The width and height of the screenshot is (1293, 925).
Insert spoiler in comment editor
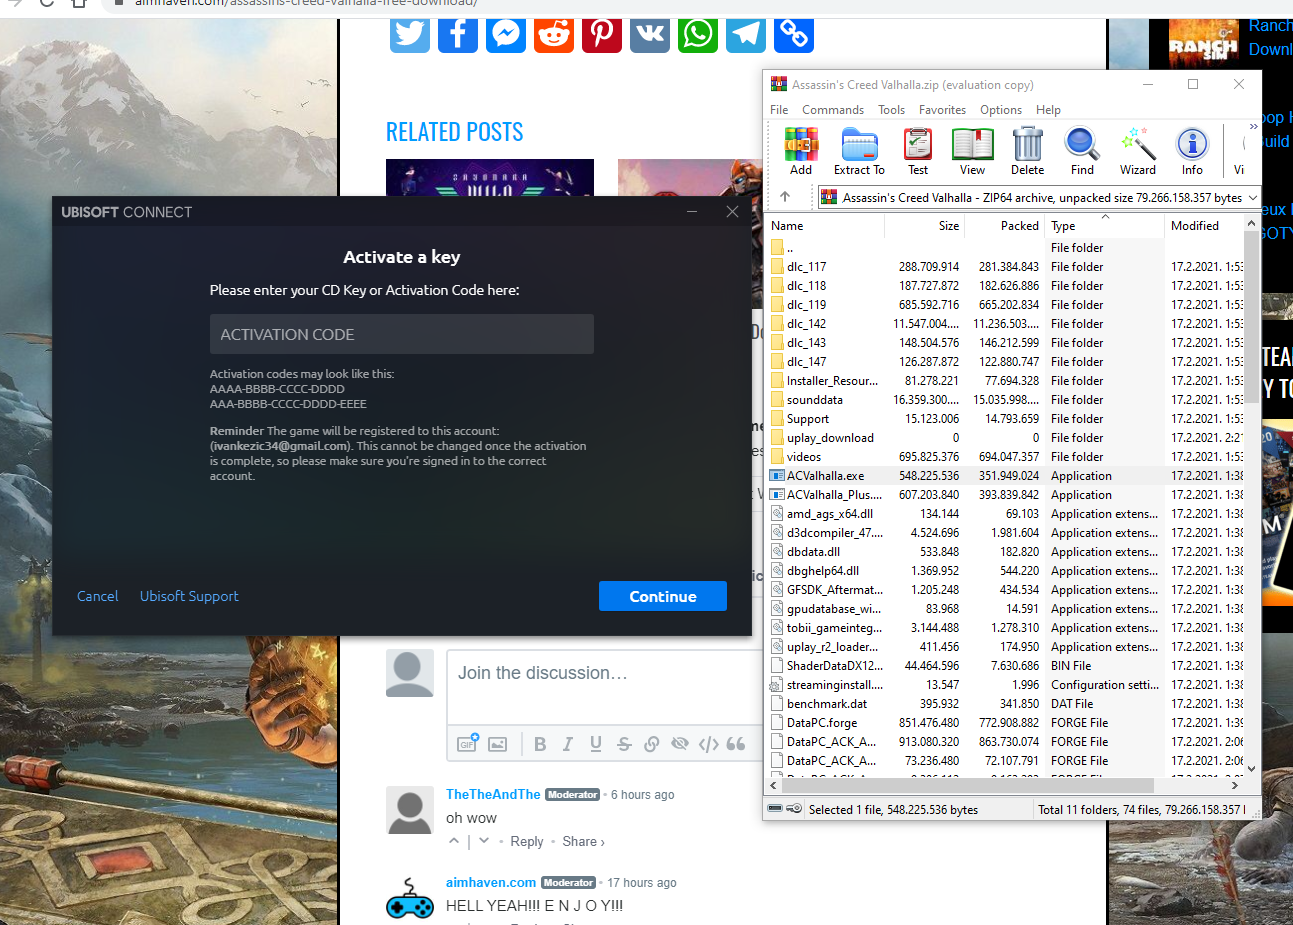[680, 744]
